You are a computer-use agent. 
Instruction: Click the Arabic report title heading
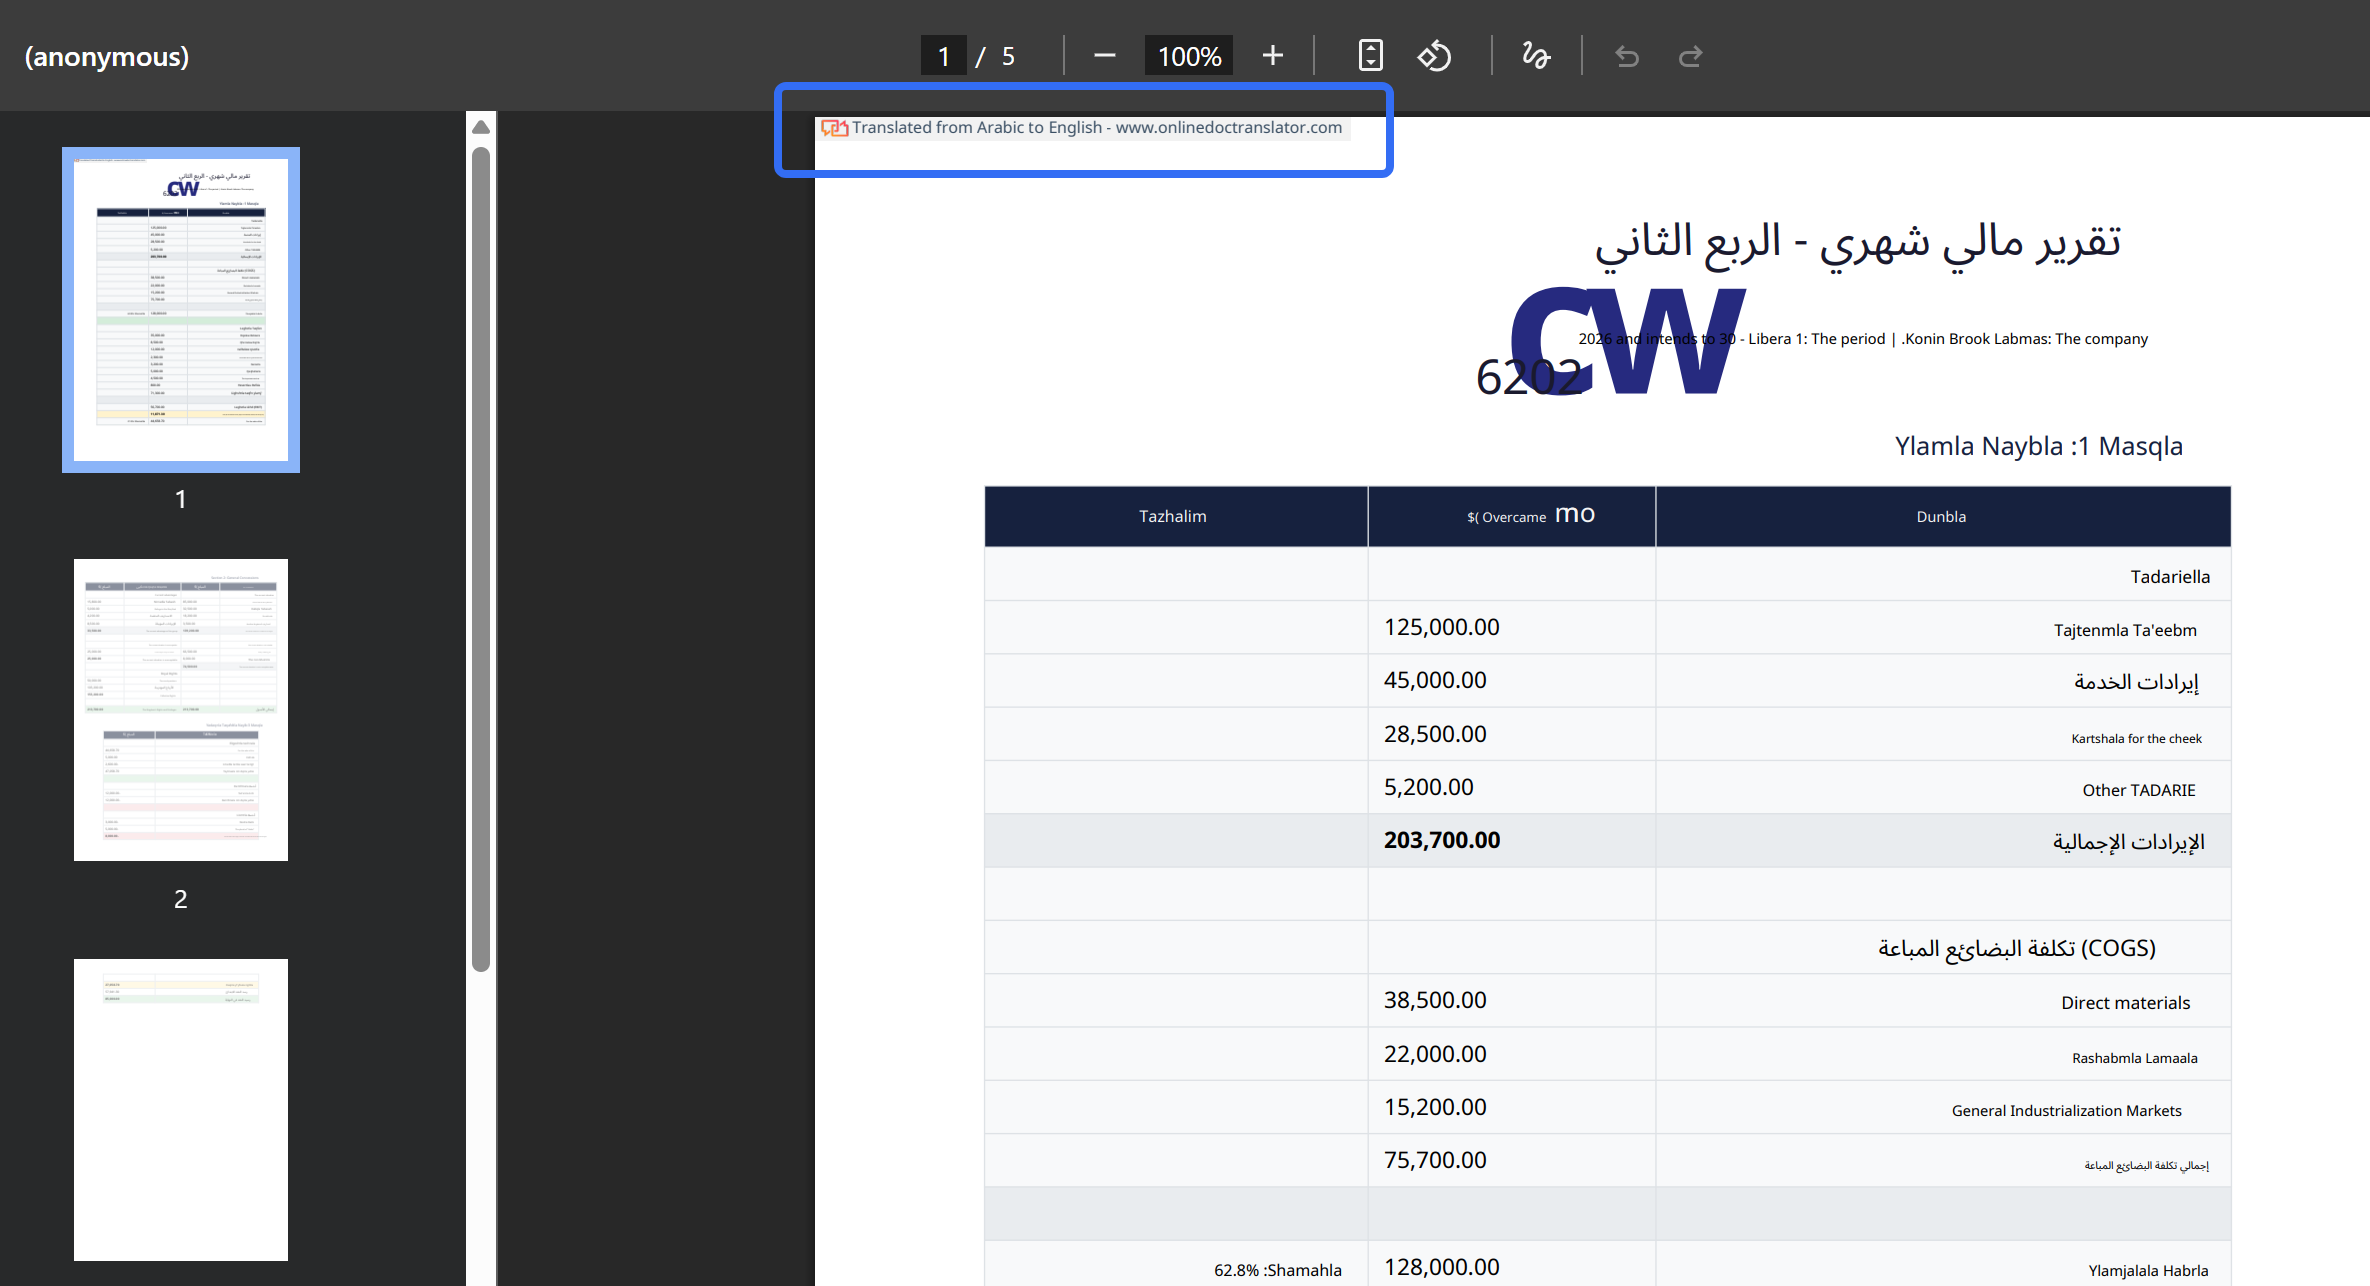click(x=1858, y=243)
